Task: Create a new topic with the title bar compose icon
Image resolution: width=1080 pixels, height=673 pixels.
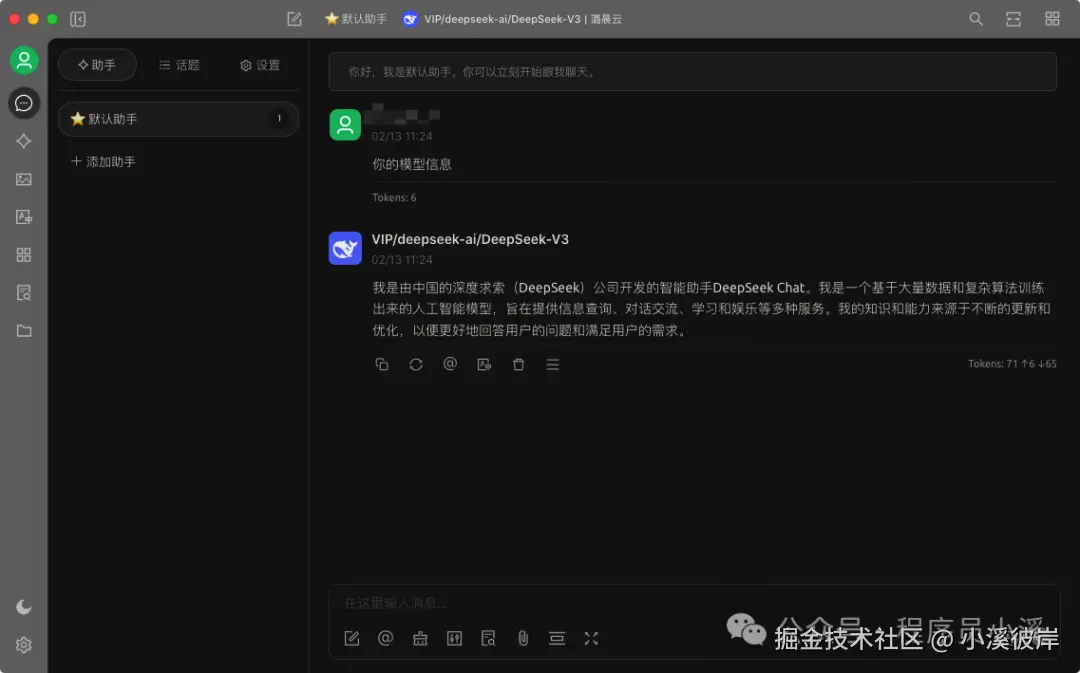Action: [294, 19]
